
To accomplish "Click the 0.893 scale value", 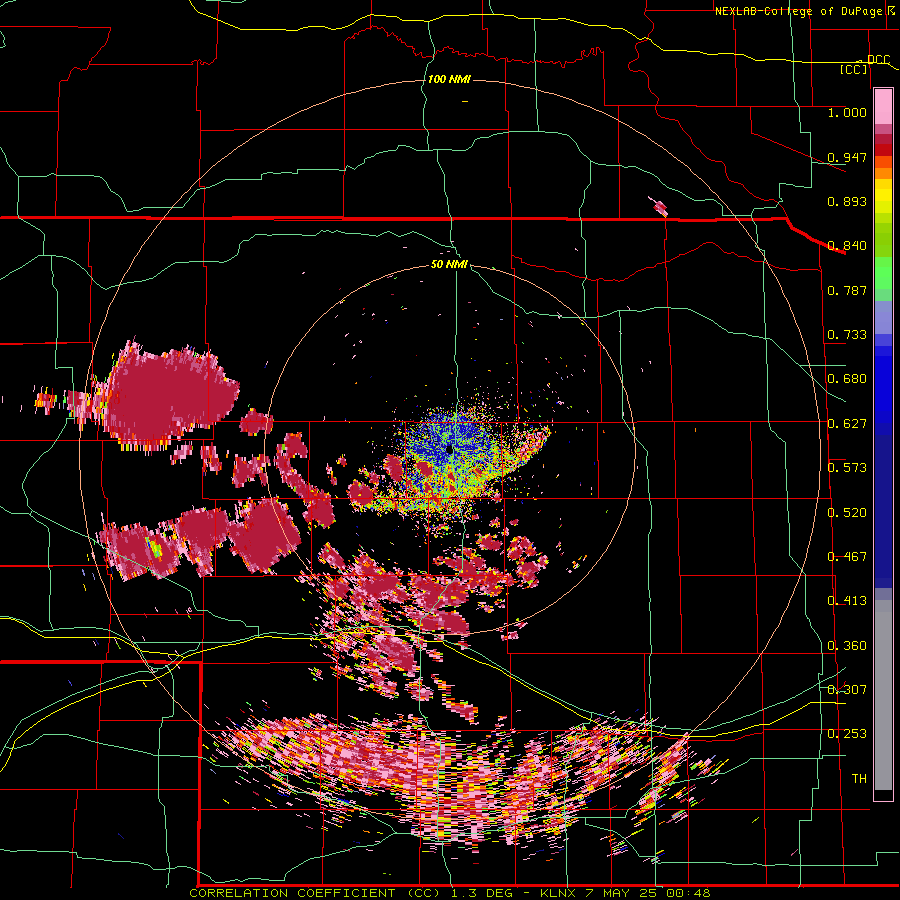I will click(847, 201).
